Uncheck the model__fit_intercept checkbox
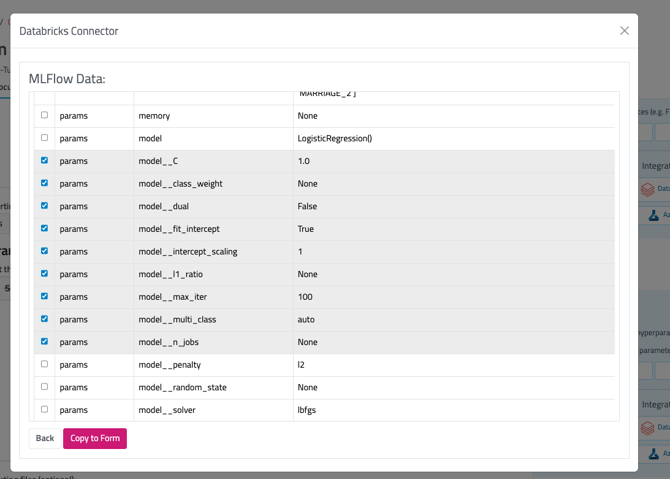Screen dimensions: 670x479 tap(44, 228)
